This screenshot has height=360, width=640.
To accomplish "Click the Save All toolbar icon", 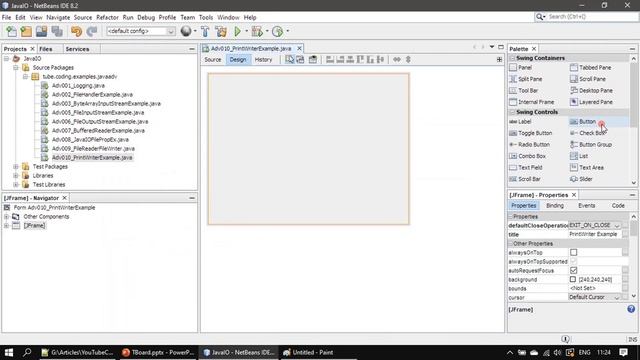I will point(57,31).
